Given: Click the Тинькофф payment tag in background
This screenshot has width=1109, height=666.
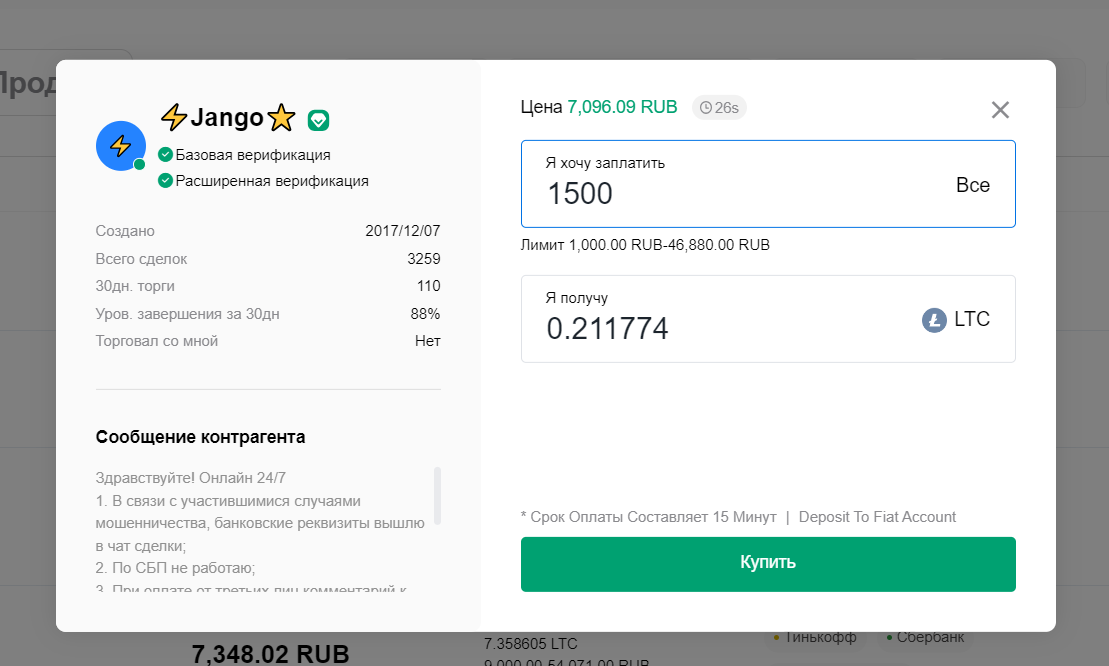Looking at the screenshot, I should (x=814, y=638).
